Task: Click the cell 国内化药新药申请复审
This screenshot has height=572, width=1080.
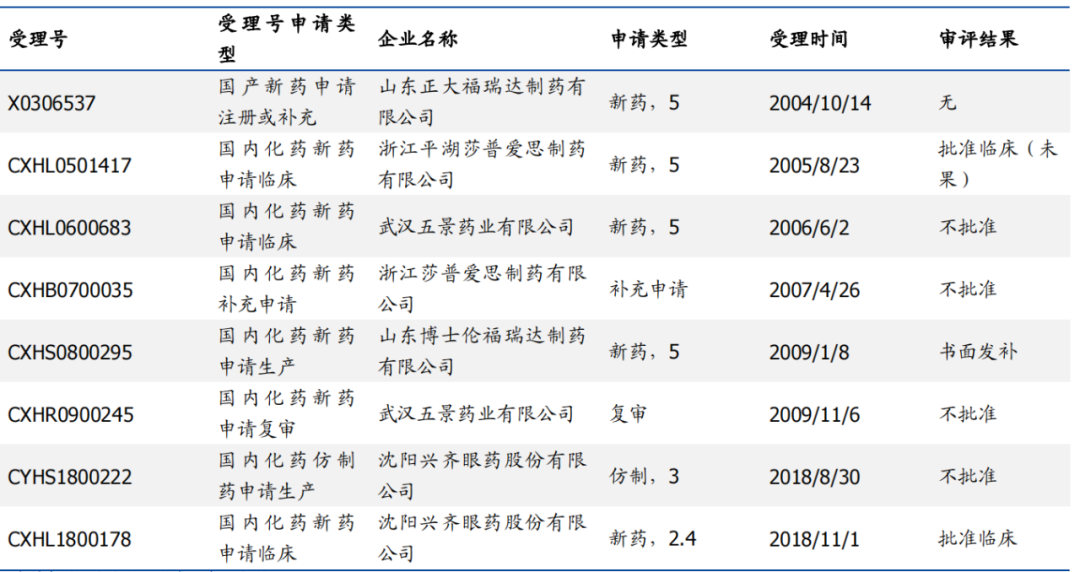Action: (x=287, y=413)
